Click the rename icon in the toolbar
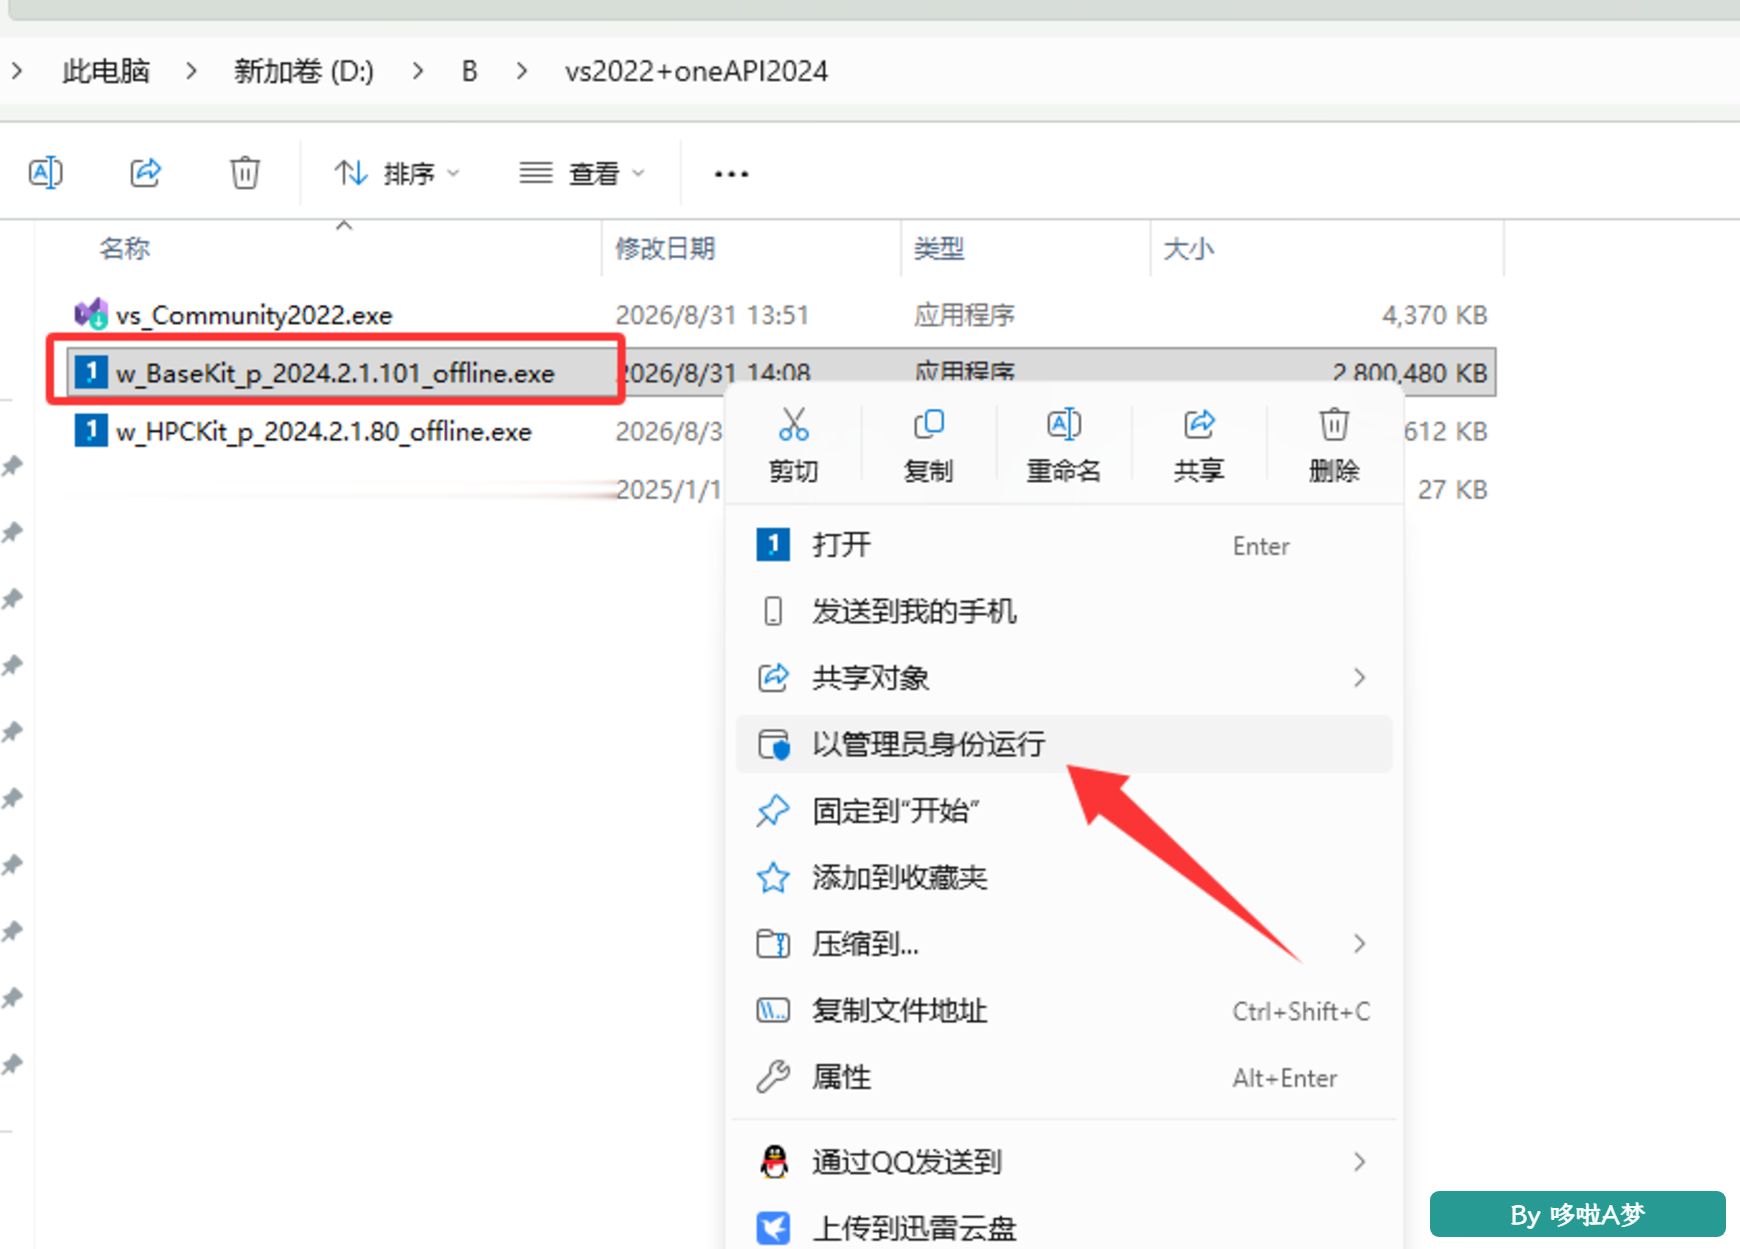Screen dimensions: 1740x1249 46,173
